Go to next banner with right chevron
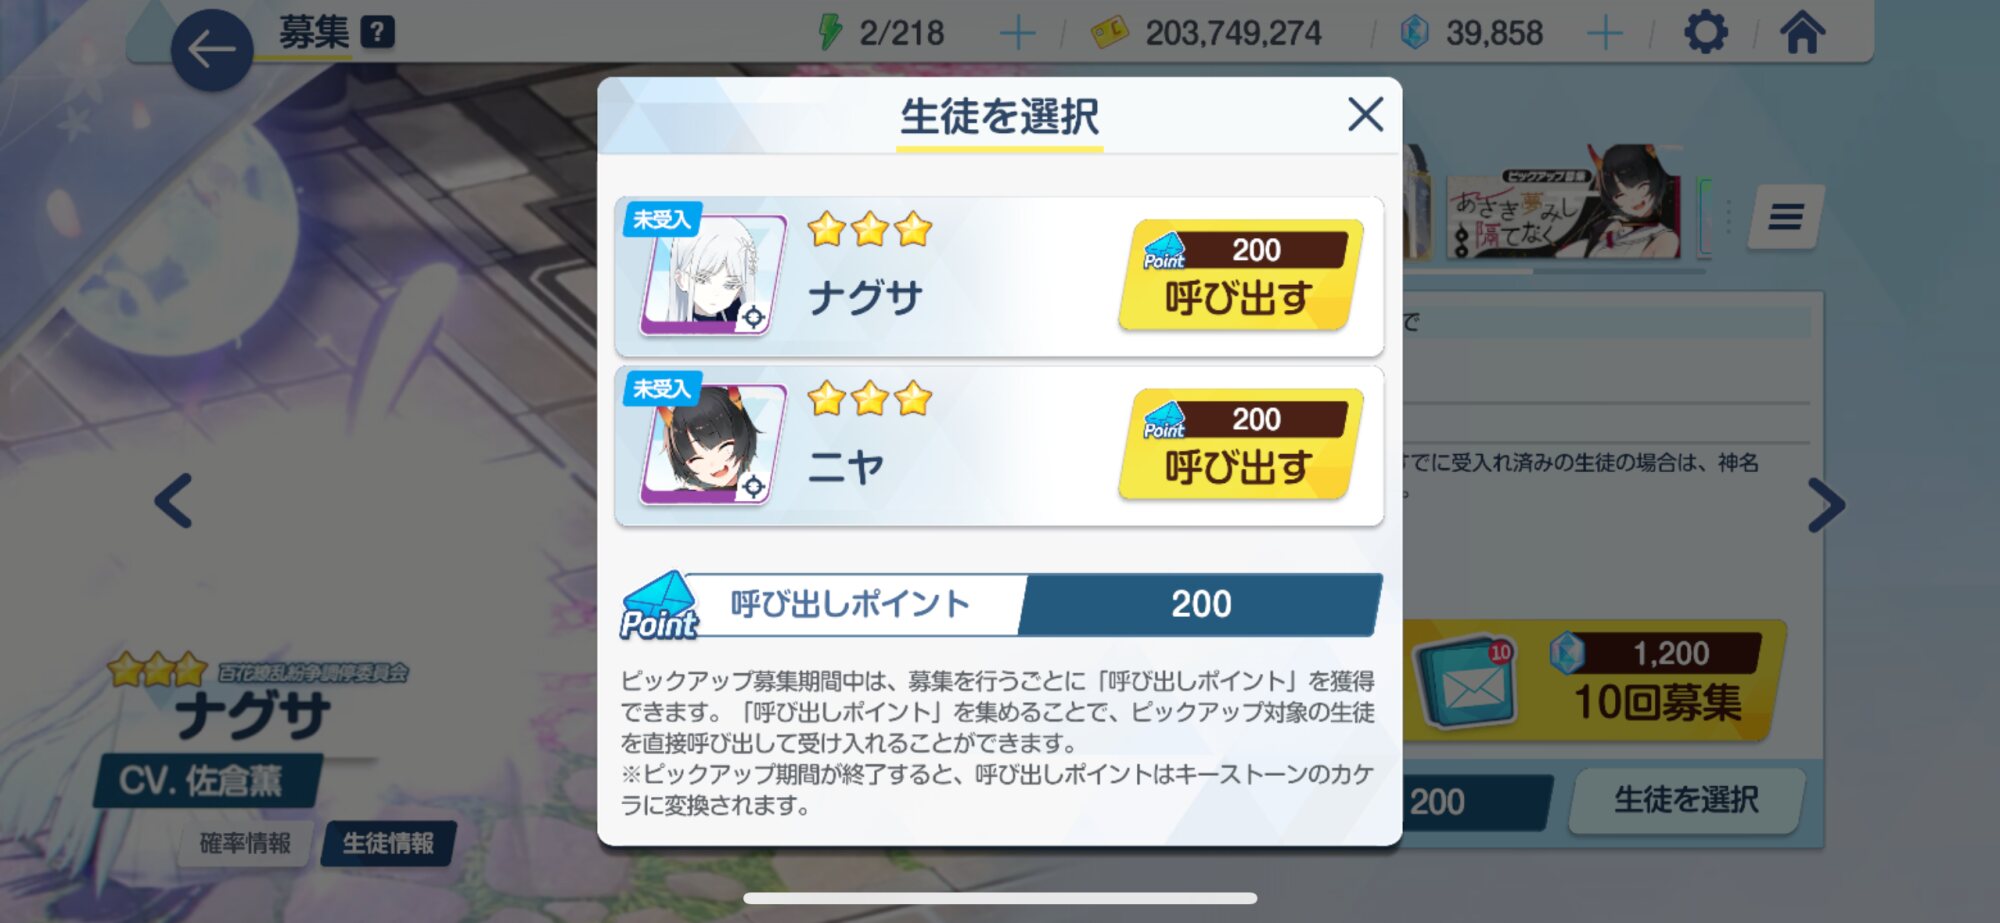The width and height of the screenshot is (2000, 923). pyautogui.click(x=1825, y=505)
